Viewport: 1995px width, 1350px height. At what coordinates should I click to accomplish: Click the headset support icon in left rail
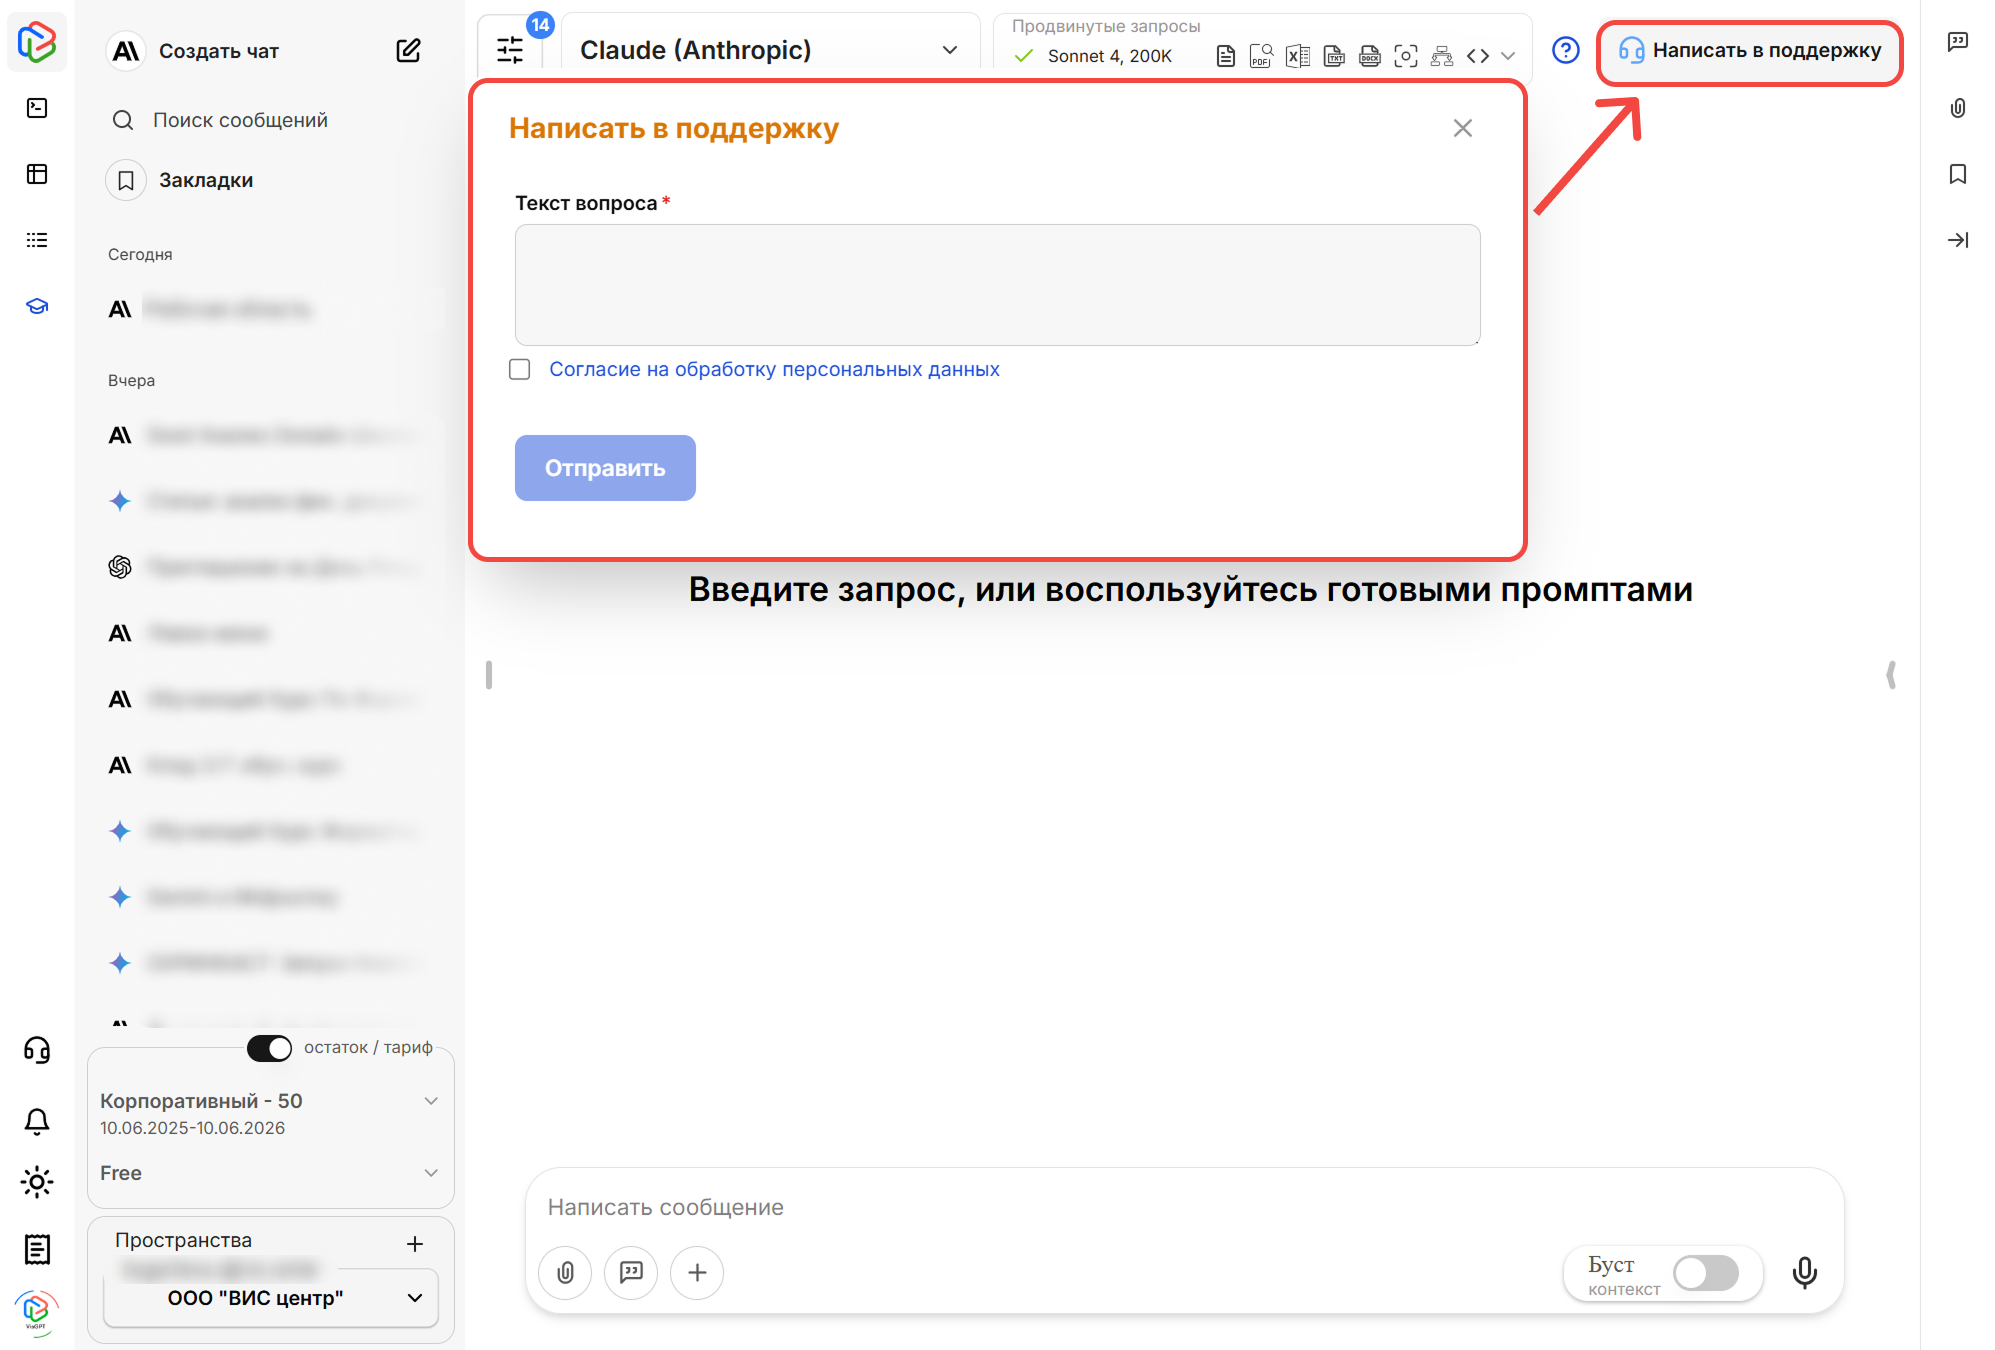point(37,1050)
